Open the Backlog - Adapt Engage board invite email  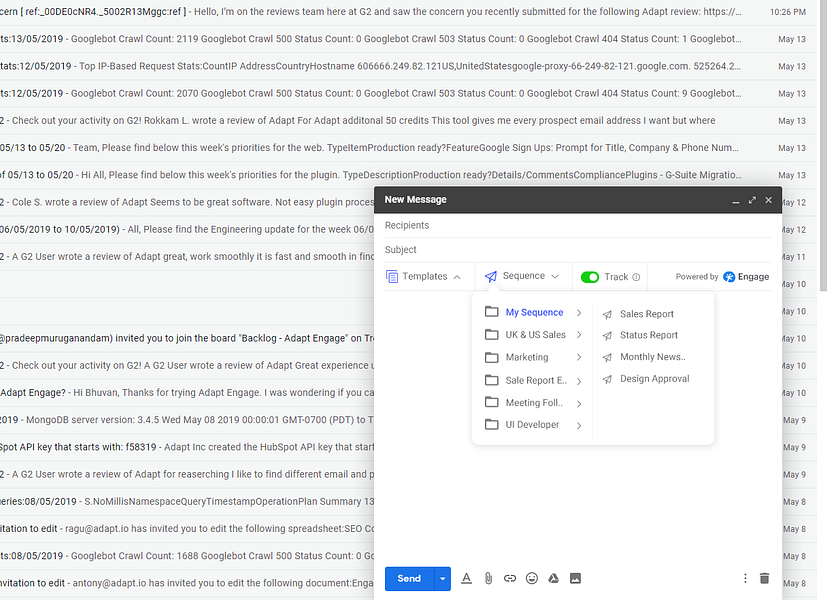(187, 338)
